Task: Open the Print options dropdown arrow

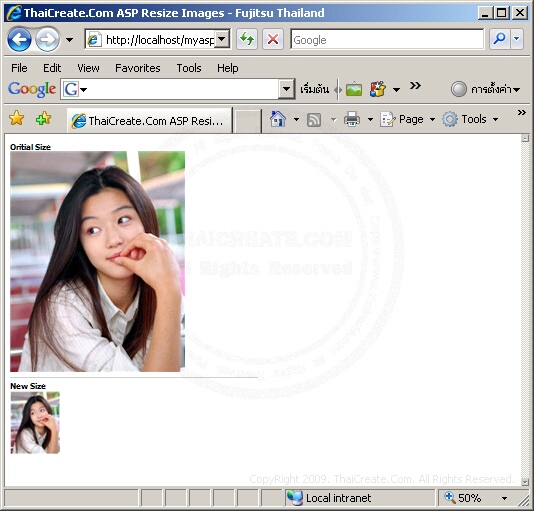Action: [x=370, y=120]
